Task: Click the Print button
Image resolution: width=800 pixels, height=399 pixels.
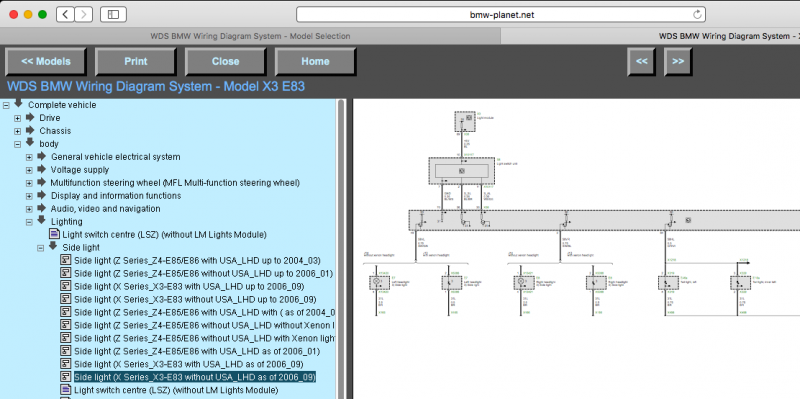Action: point(136,62)
